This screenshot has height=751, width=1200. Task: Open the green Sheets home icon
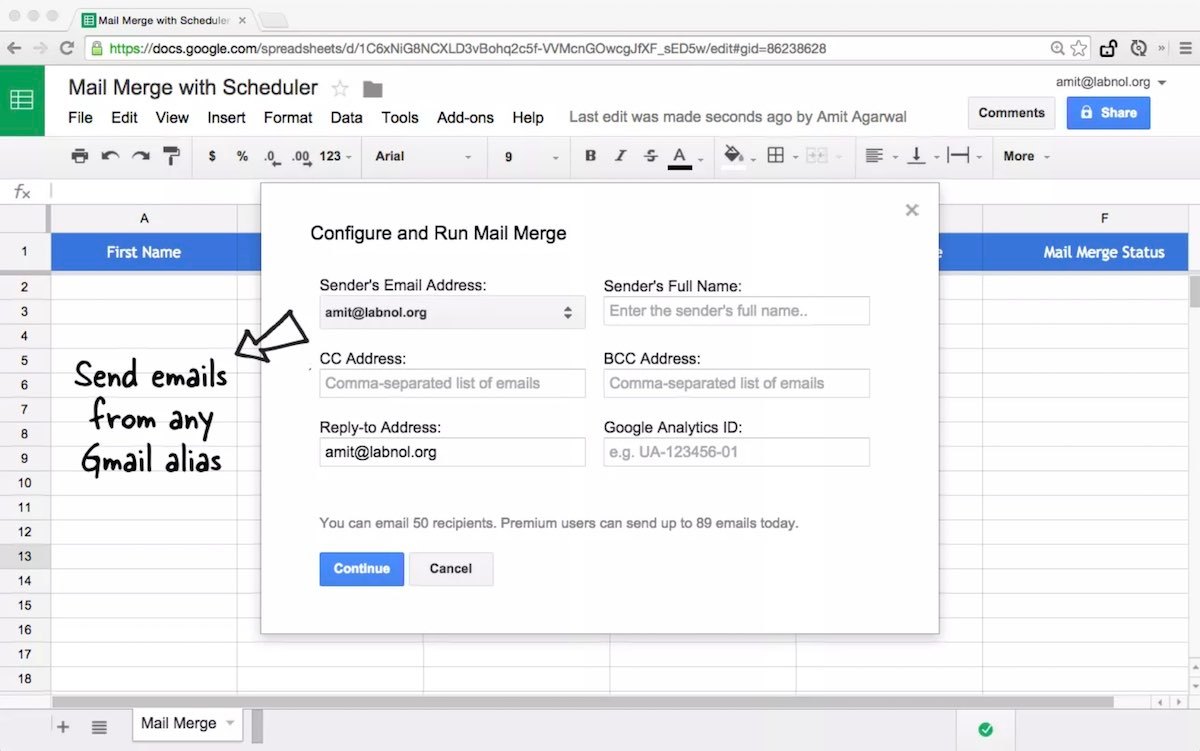point(22,100)
